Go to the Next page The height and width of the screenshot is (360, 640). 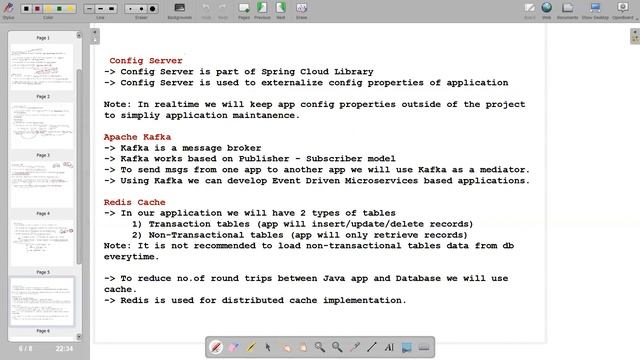point(281,11)
